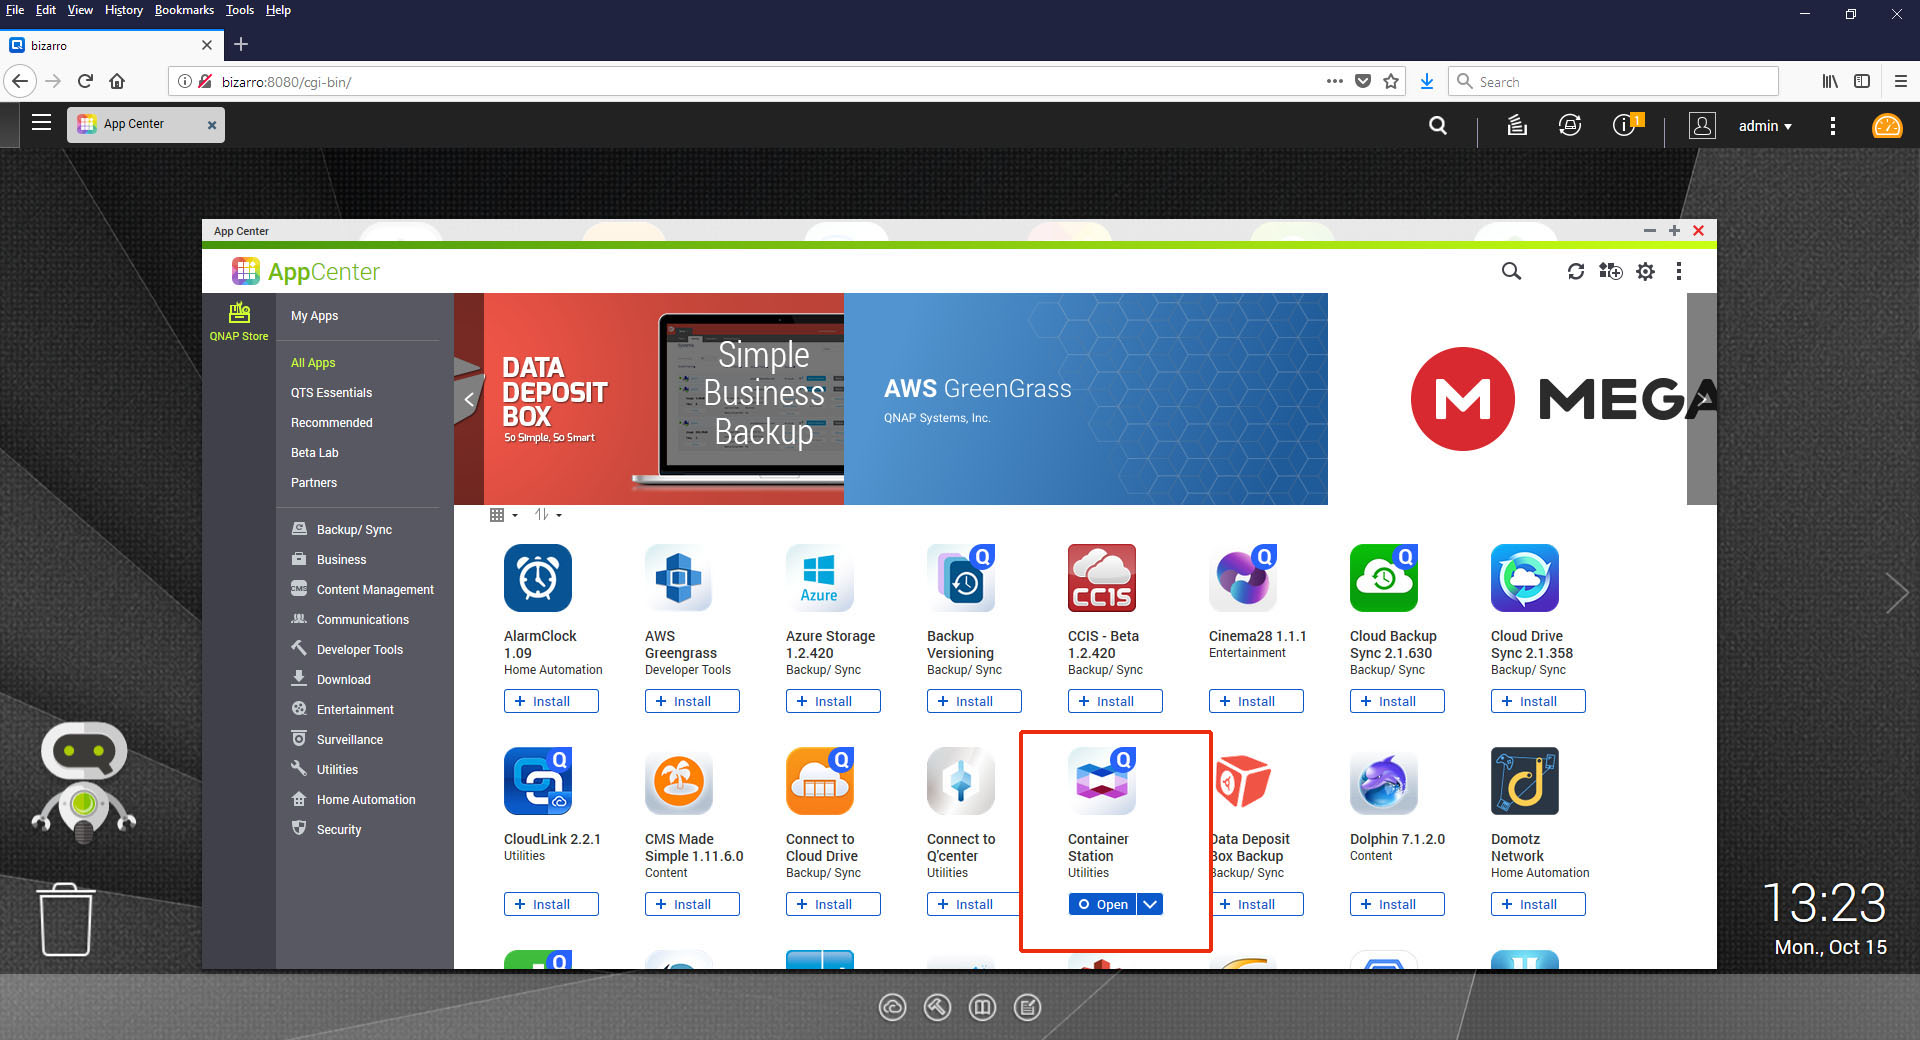Open QTS desktop search icon
The width and height of the screenshot is (1920, 1040).
click(1438, 125)
